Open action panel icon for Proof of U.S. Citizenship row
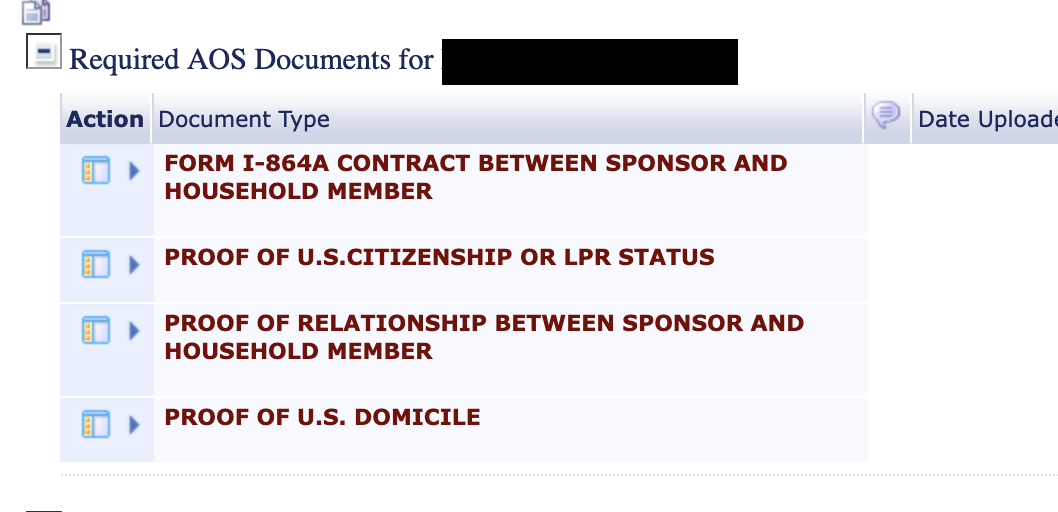This screenshot has width=1058, height=512. coord(96,264)
